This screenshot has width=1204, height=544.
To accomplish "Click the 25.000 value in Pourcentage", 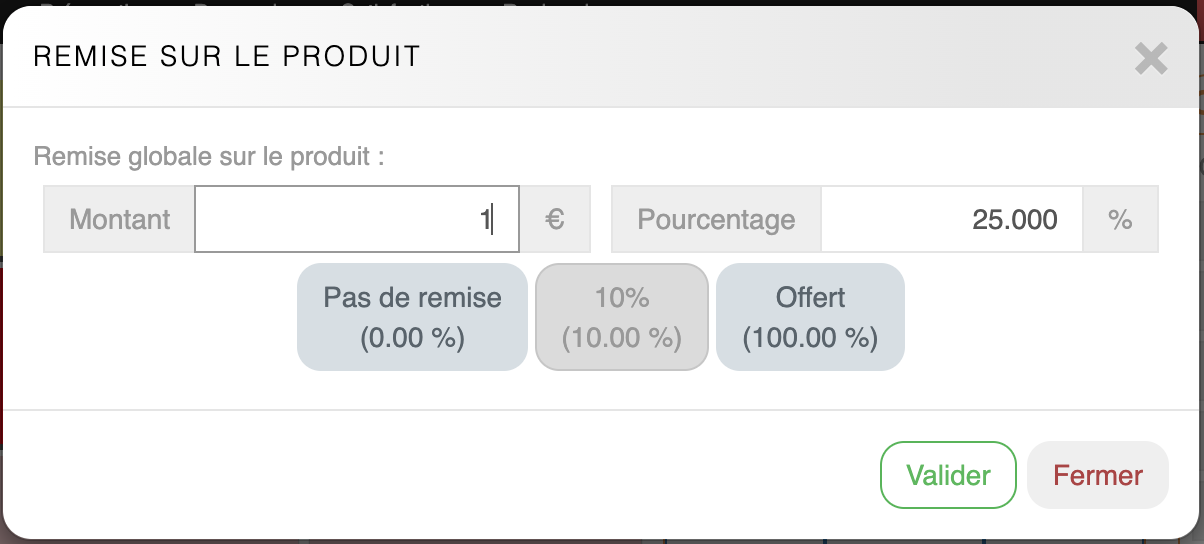I will click(1014, 219).
